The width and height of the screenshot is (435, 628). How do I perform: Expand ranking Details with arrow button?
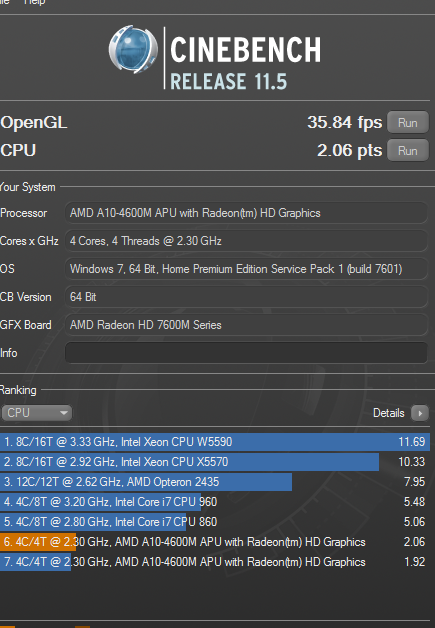[420, 413]
